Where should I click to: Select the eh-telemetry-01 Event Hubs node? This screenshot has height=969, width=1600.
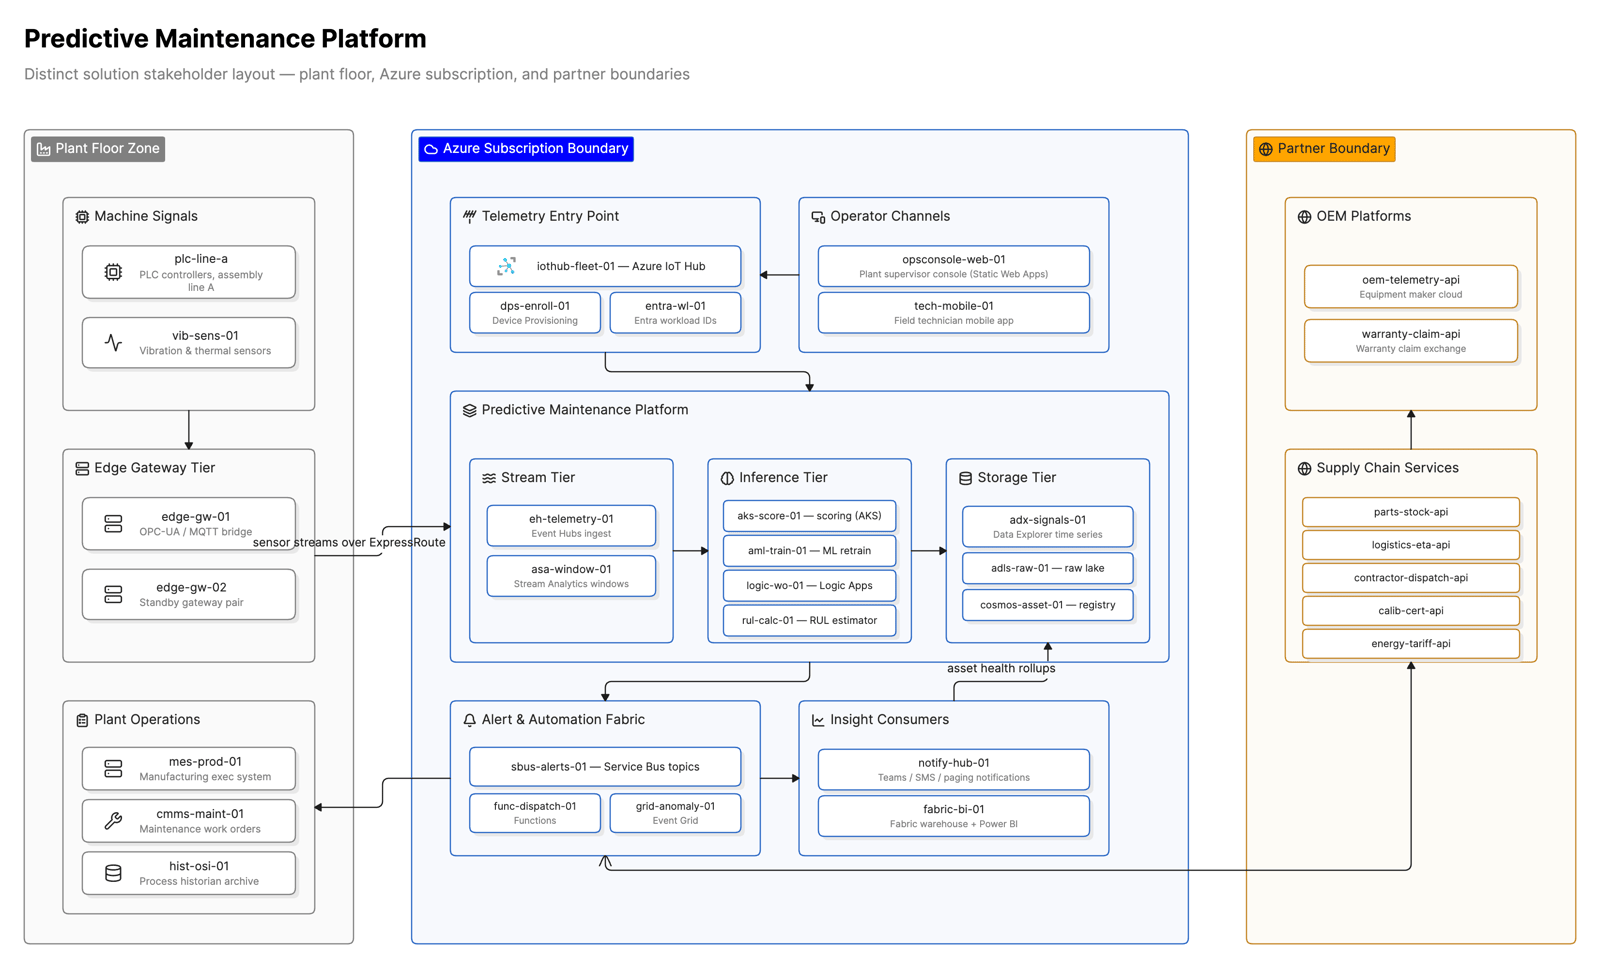point(571,526)
